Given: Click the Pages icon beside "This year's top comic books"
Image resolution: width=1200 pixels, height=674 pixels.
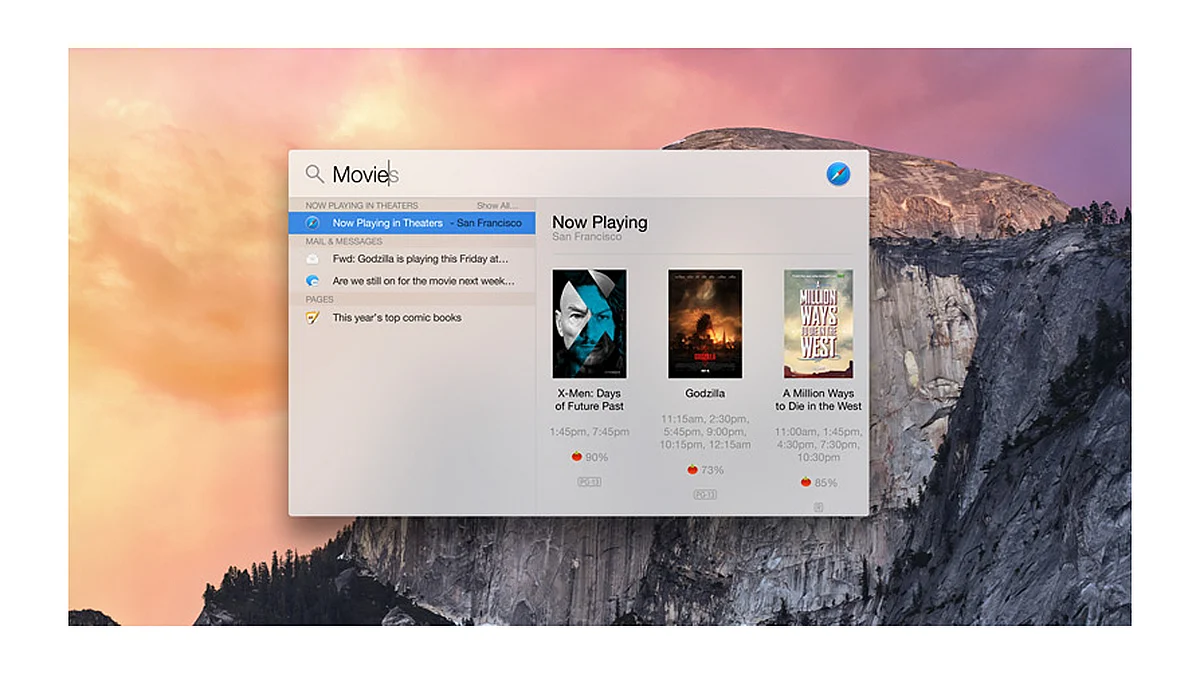Looking at the screenshot, I should click(x=312, y=318).
